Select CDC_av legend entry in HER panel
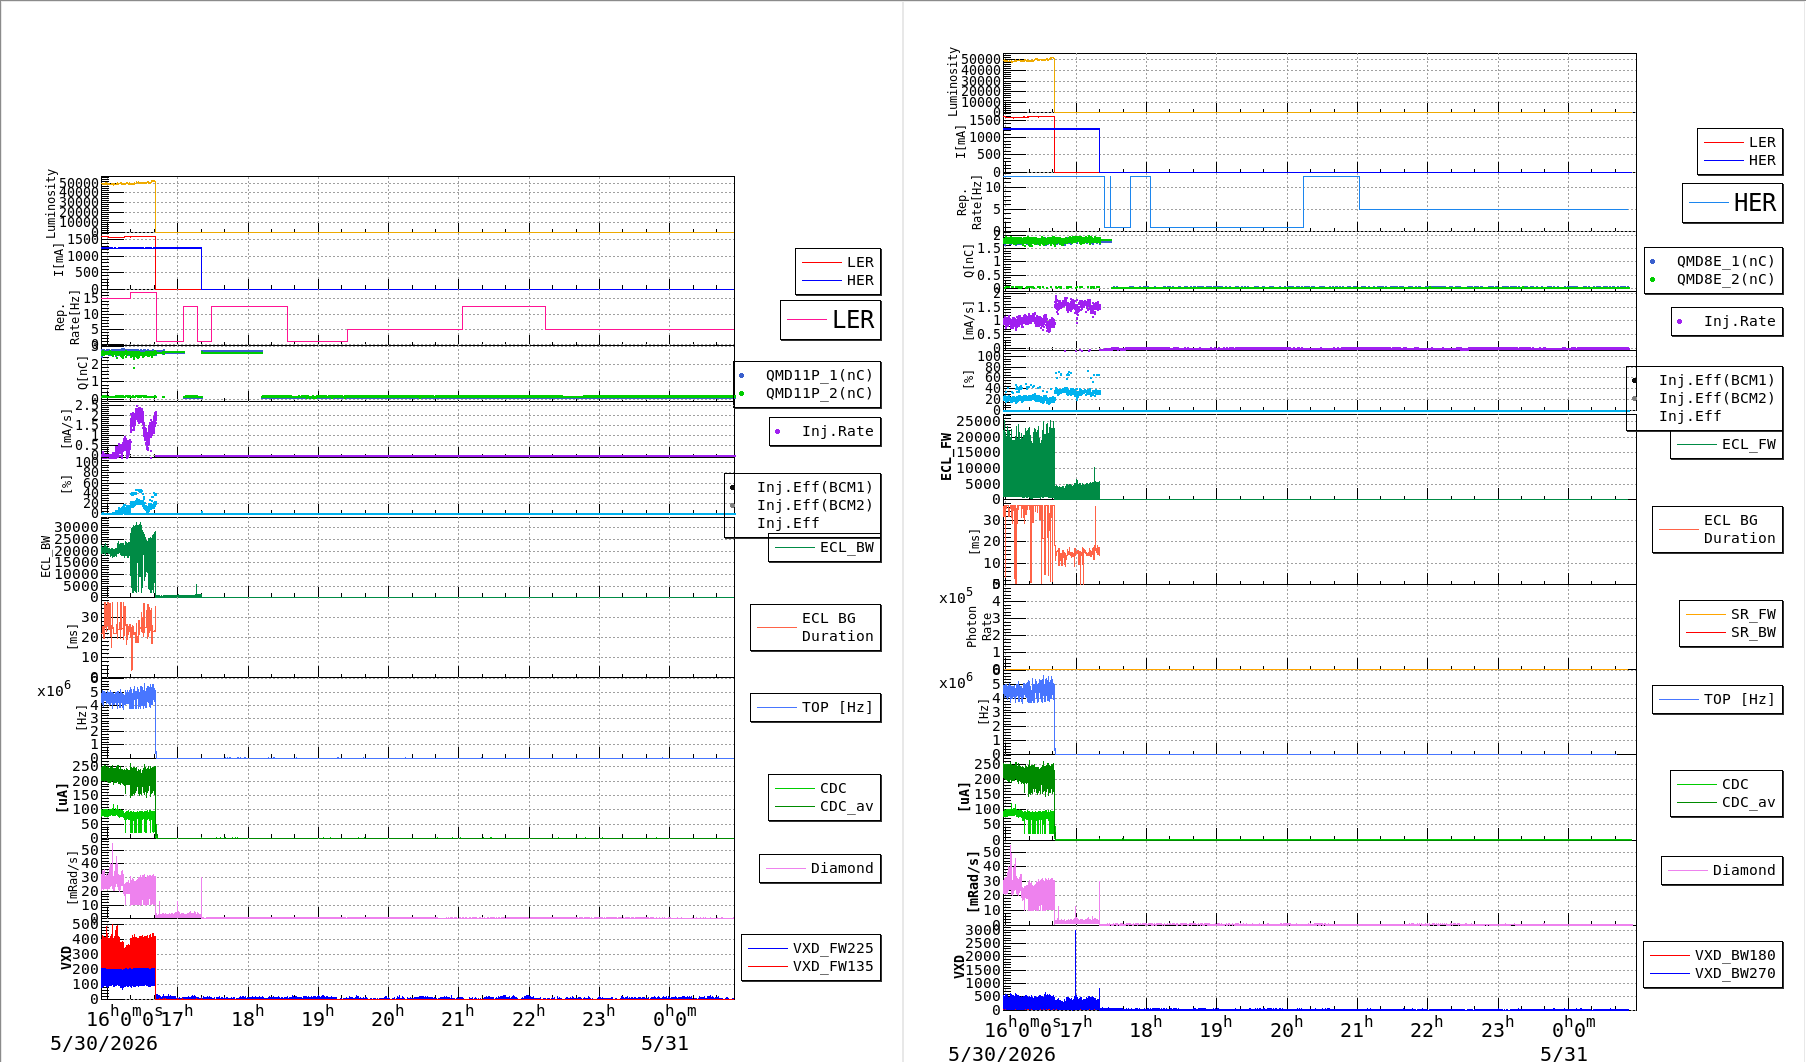Screen dimensions: 1806x1062 [1748, 802]
